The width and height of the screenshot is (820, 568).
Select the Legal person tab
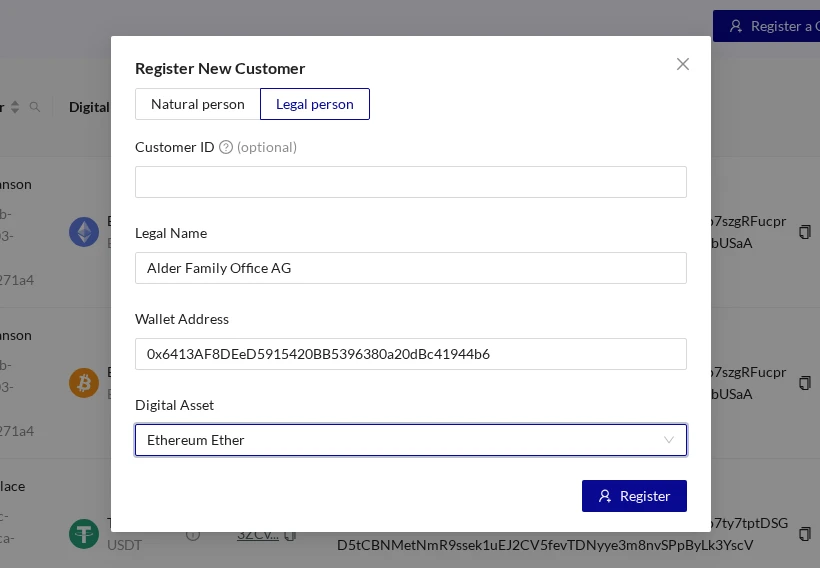click(x=315, y=104)
